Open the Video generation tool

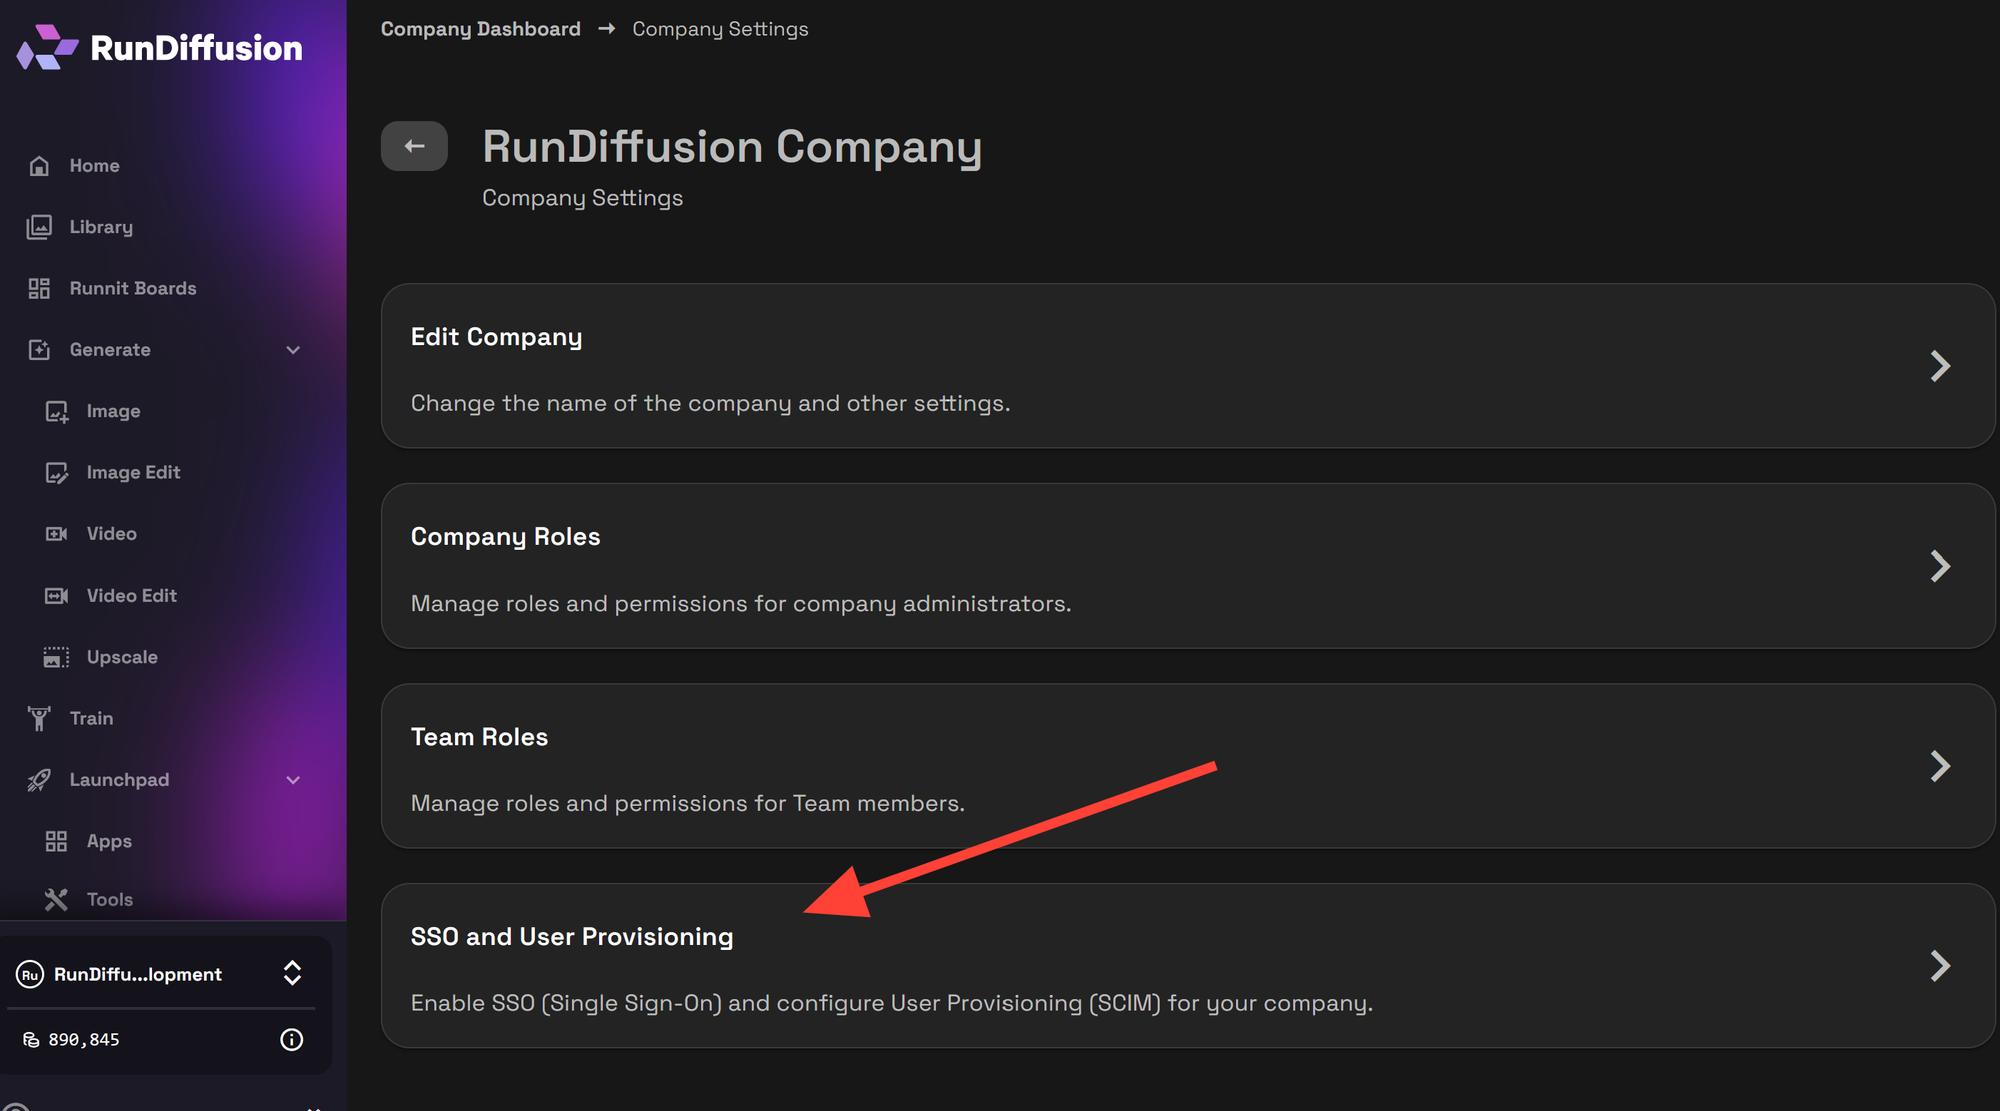(111, 533)
